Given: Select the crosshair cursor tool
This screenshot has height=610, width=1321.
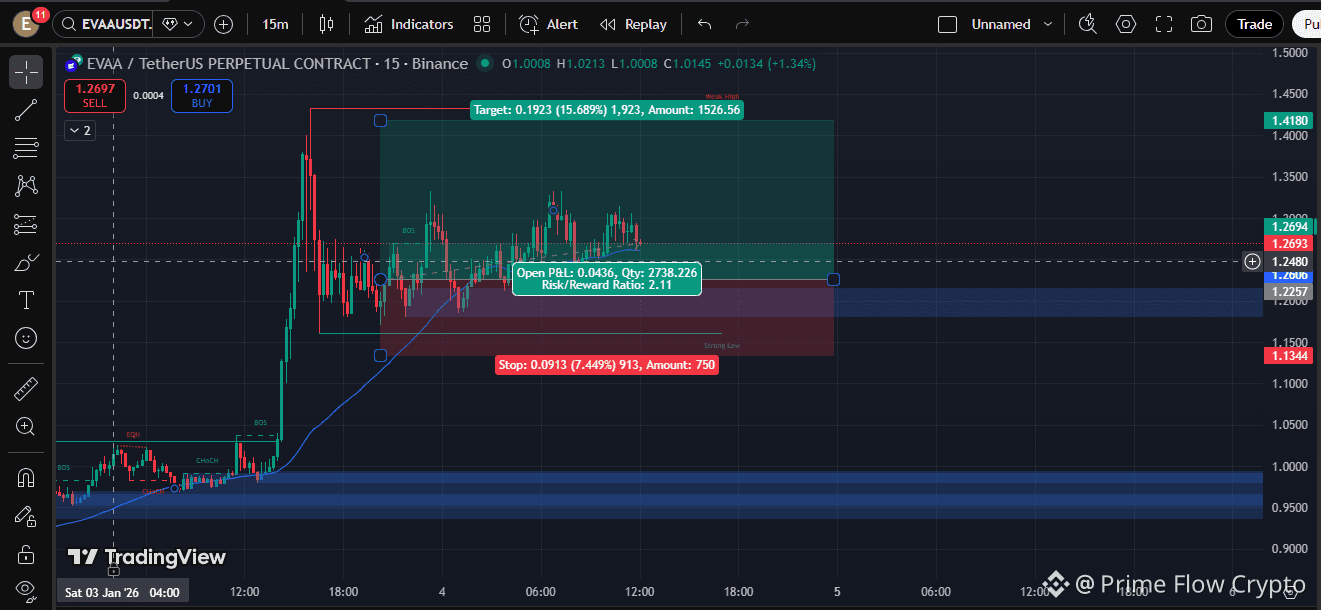Looking at the screenshot, I should [26, 72].
